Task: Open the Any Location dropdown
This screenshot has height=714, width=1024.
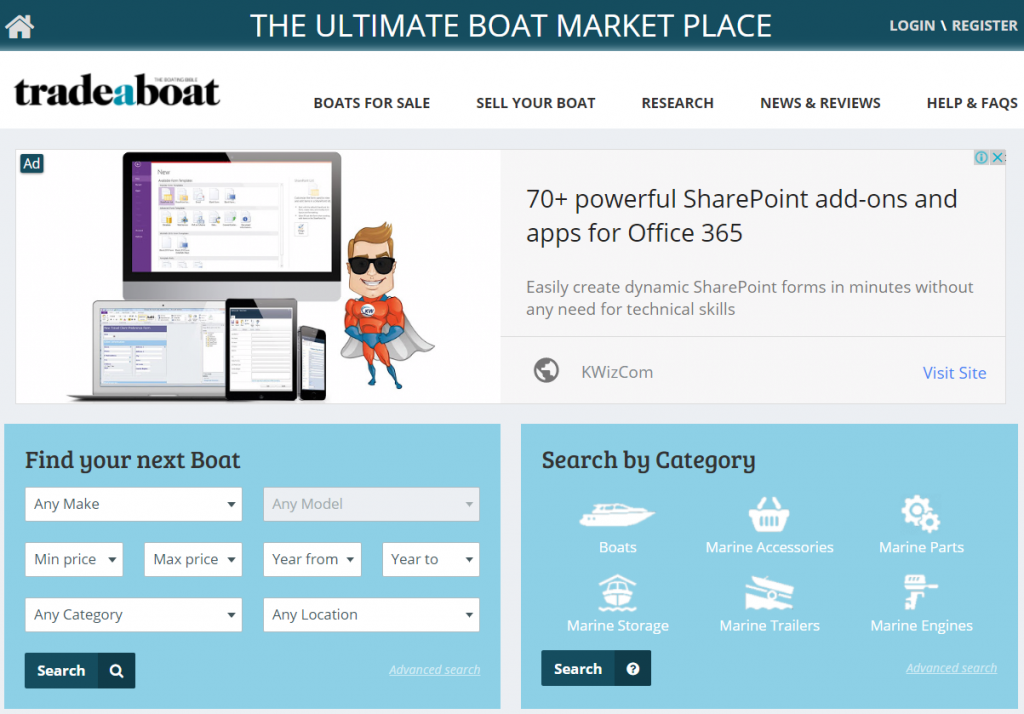Action: [x=371, y=615]
